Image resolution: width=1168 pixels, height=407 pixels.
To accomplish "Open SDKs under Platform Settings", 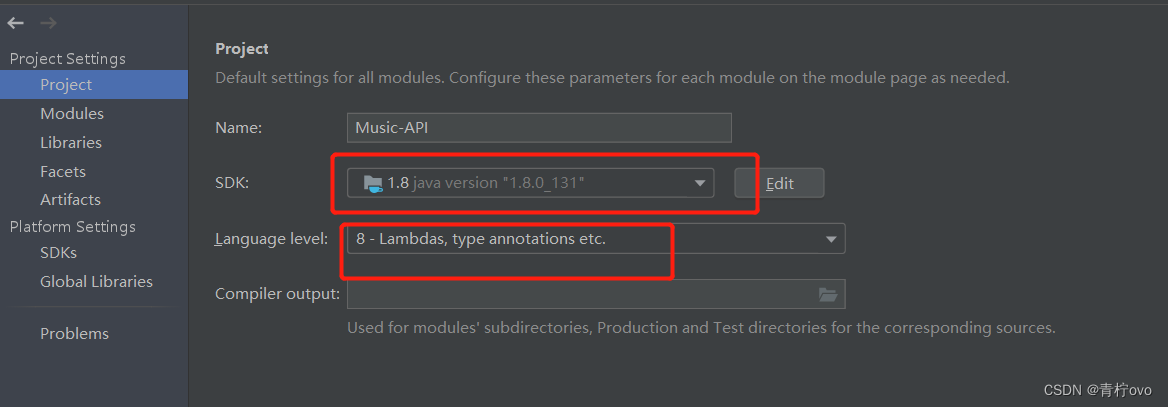I will (x=58, y=253).
